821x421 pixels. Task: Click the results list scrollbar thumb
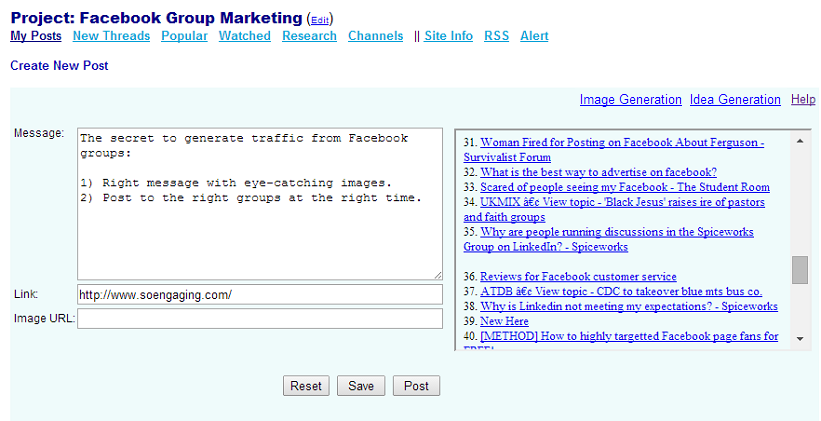coord(800,270)
